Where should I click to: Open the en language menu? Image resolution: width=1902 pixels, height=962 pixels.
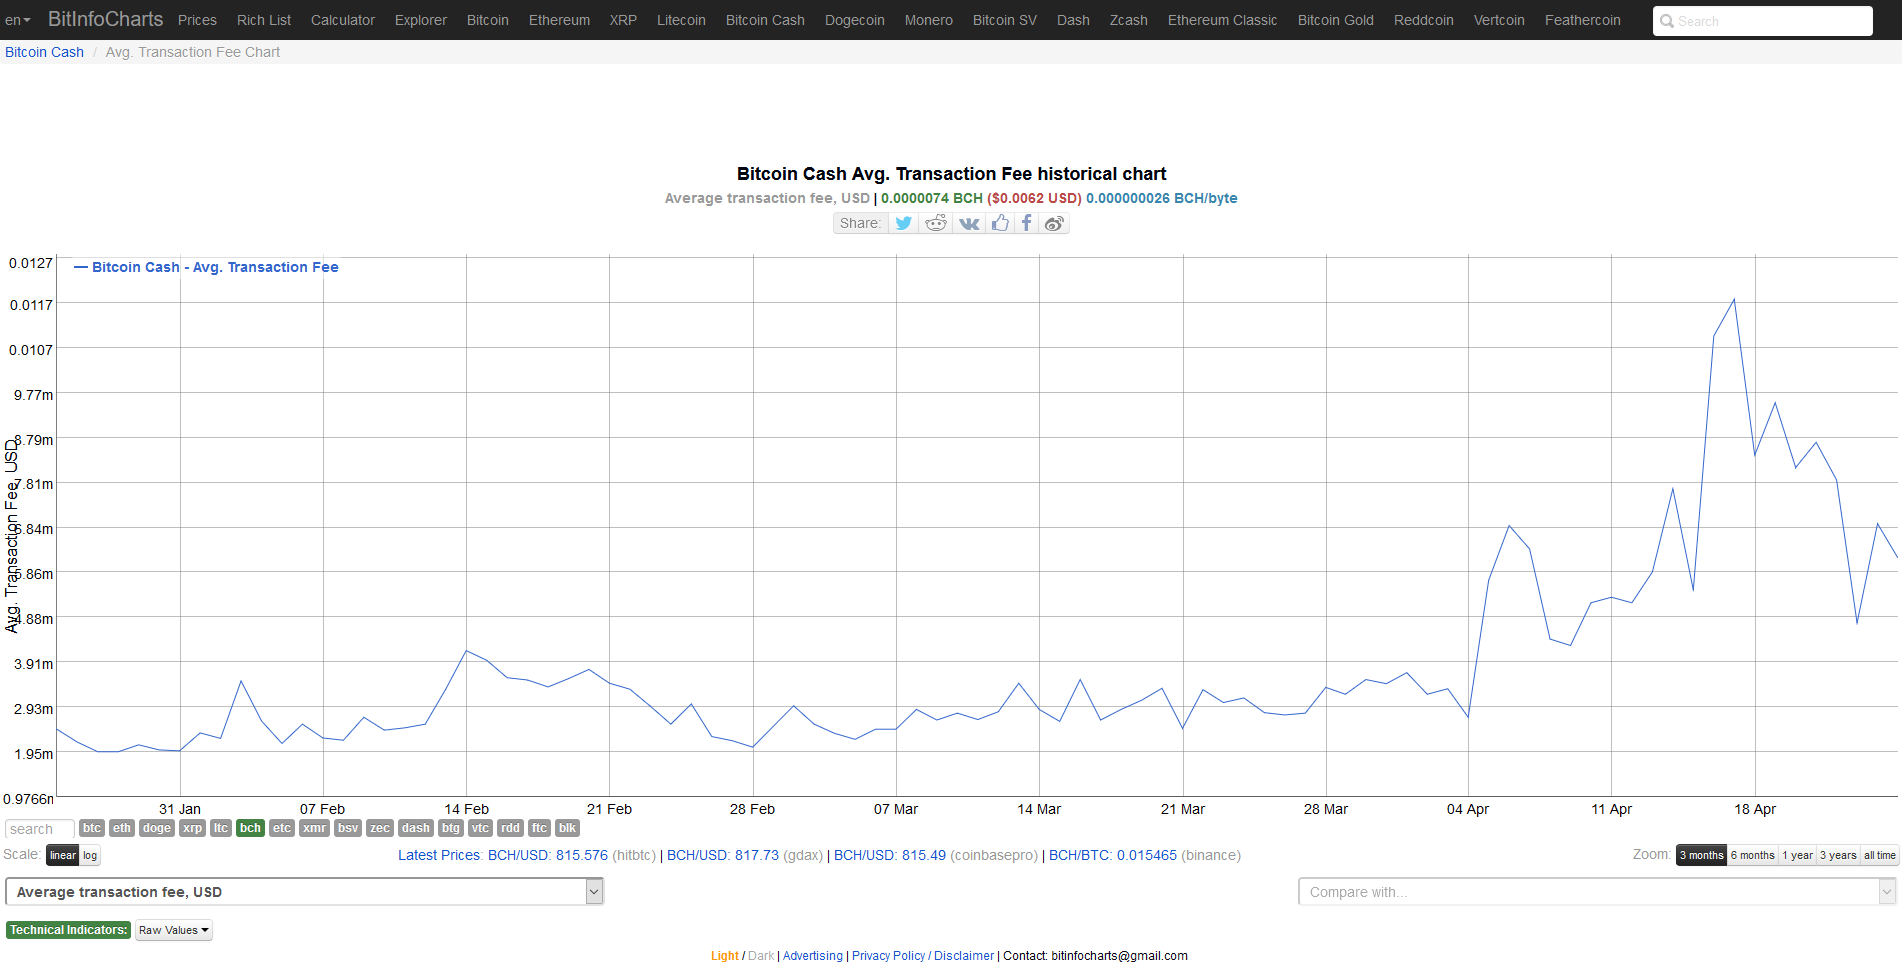pos(18,20)
